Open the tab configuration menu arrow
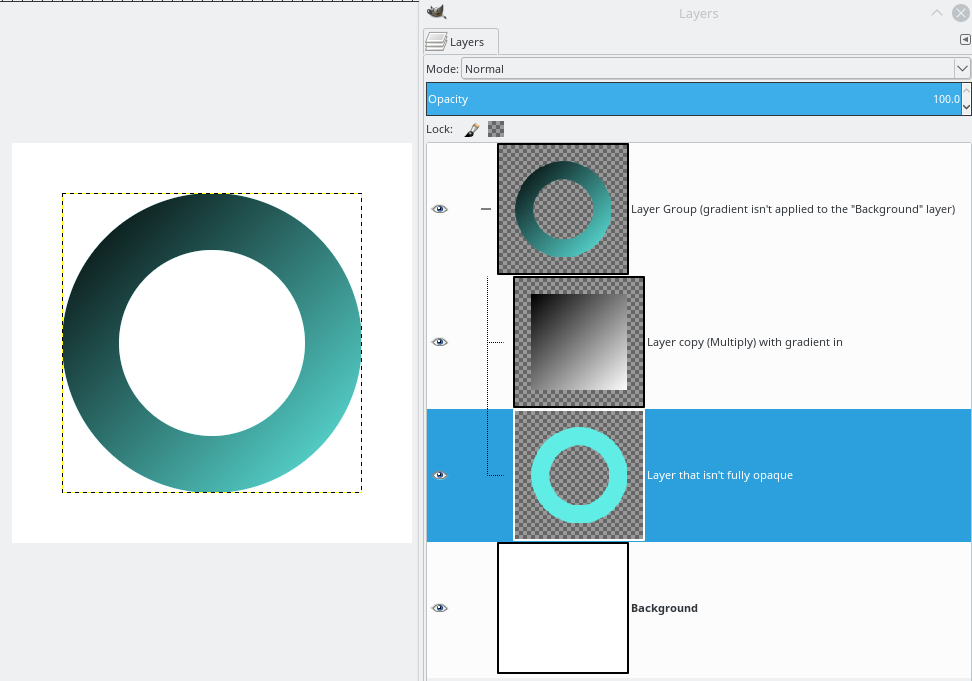Screen dimensions: 972x681 click(965, 40)
